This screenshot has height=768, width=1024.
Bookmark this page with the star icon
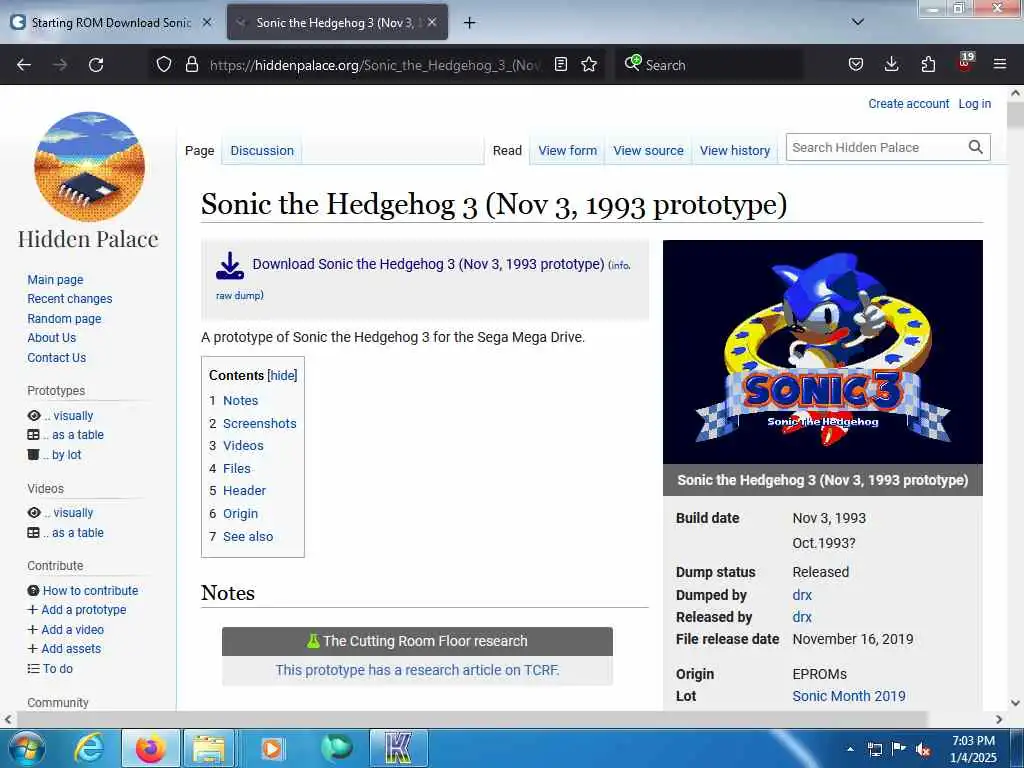tap(589, 65)
